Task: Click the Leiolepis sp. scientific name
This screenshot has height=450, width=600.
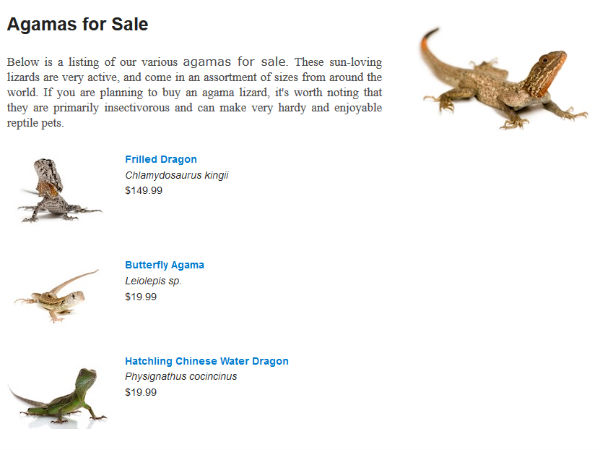Action: tap(153, 281)
